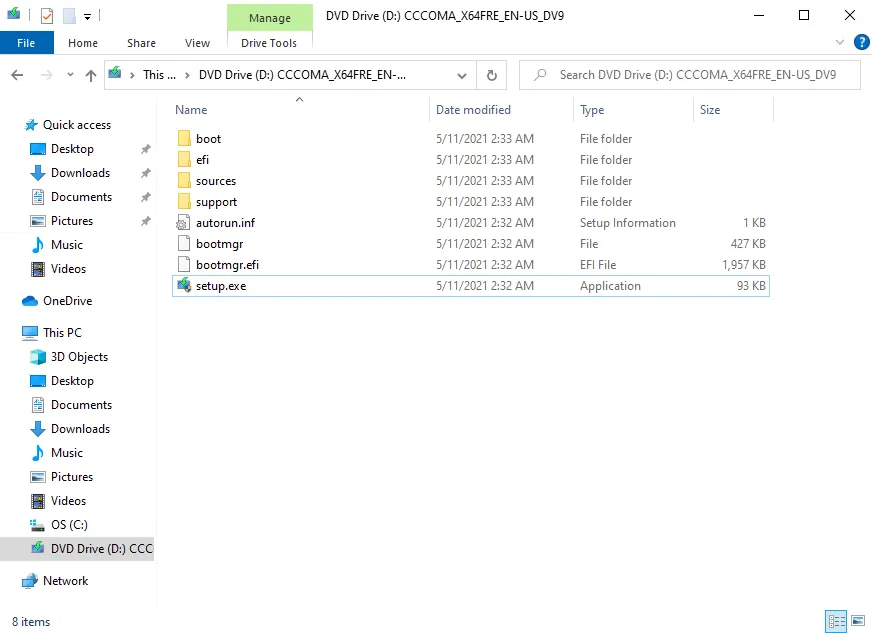This screenshot has width=872, height=633.
Task: Sort by Date modified column header
Action: (473, 110)
